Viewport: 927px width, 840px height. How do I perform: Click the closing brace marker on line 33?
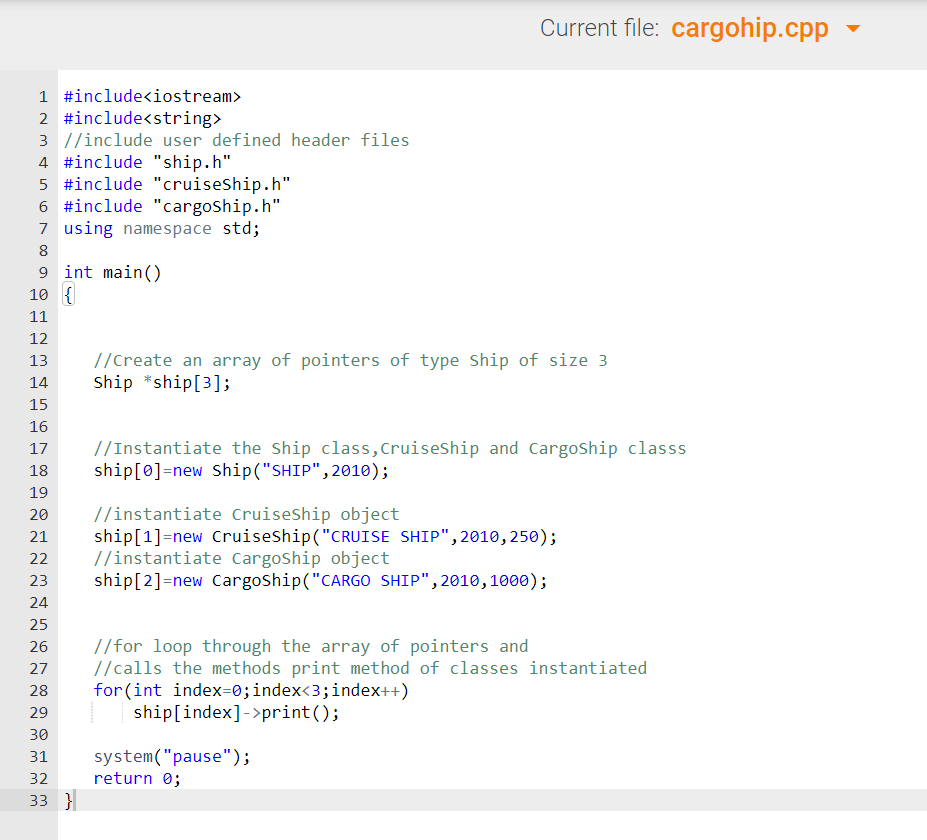click(66, 800)
